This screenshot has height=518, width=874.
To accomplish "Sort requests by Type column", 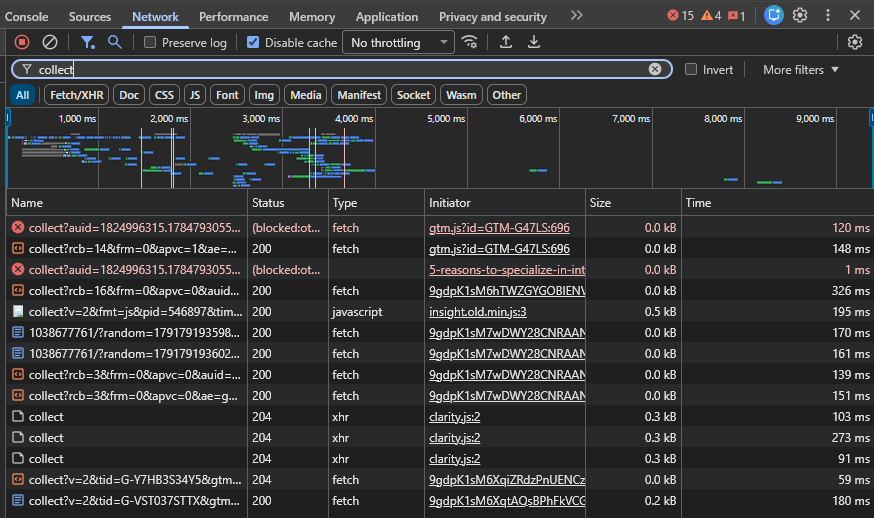I will [x=376, y=203].
